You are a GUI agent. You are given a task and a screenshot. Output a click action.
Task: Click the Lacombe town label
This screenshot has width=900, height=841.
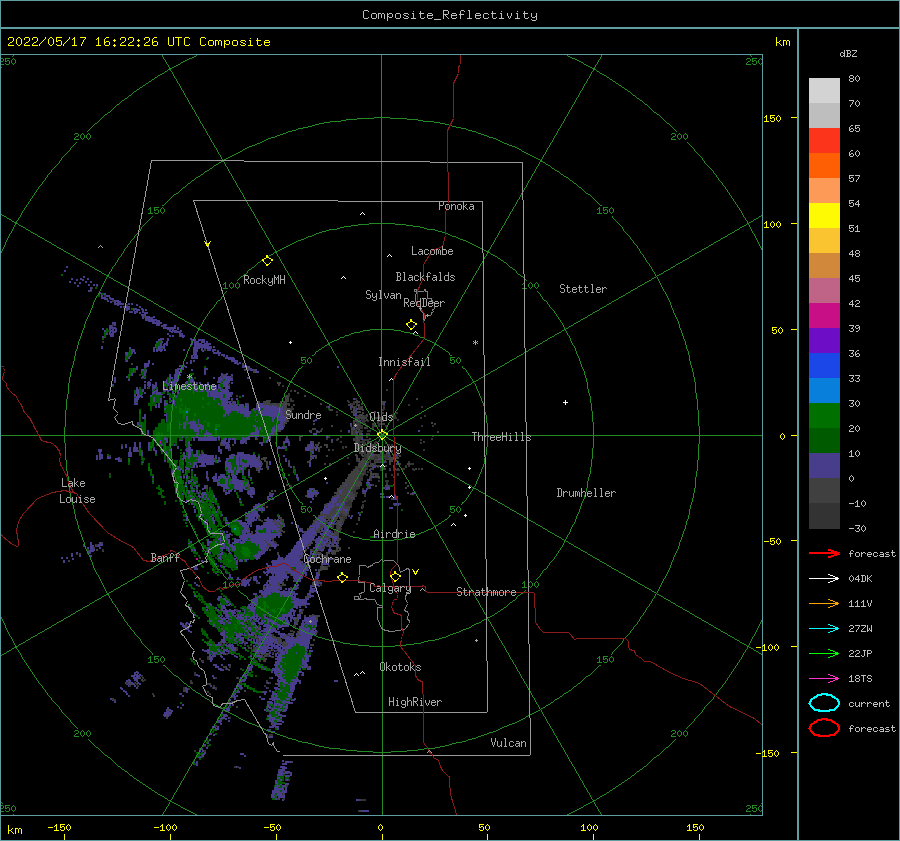point(432,251)
